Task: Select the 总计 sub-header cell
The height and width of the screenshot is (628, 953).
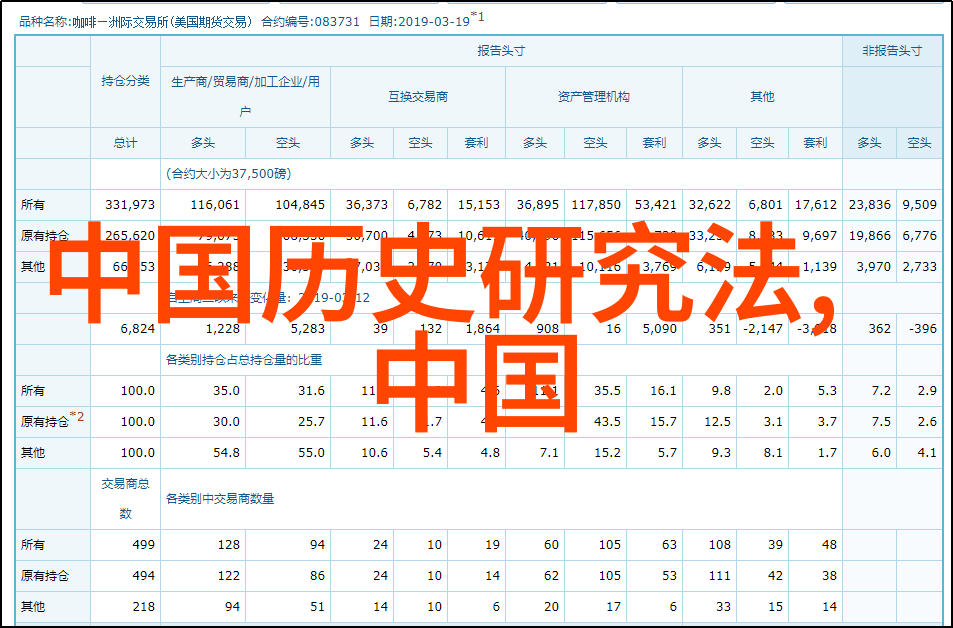Action: (125, 143)
